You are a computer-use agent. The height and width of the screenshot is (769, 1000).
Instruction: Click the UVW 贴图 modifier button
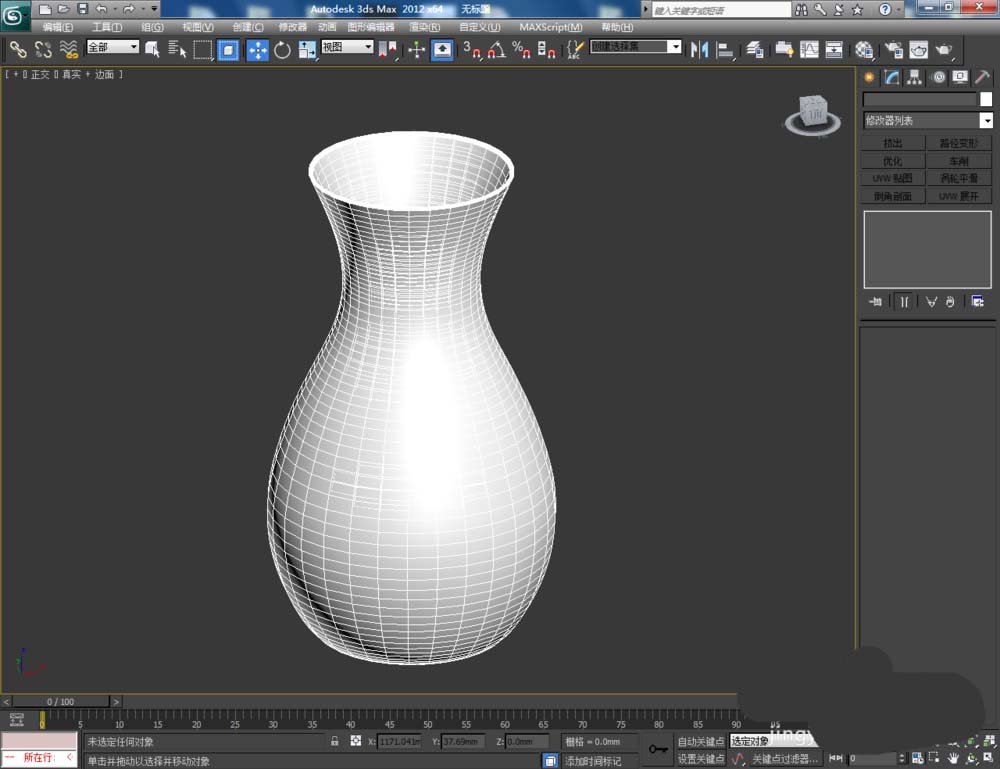(893, 179)
